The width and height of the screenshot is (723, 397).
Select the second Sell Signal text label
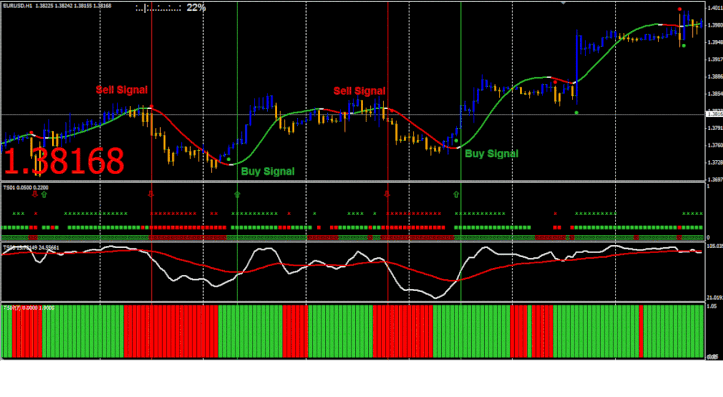(359, 91)
